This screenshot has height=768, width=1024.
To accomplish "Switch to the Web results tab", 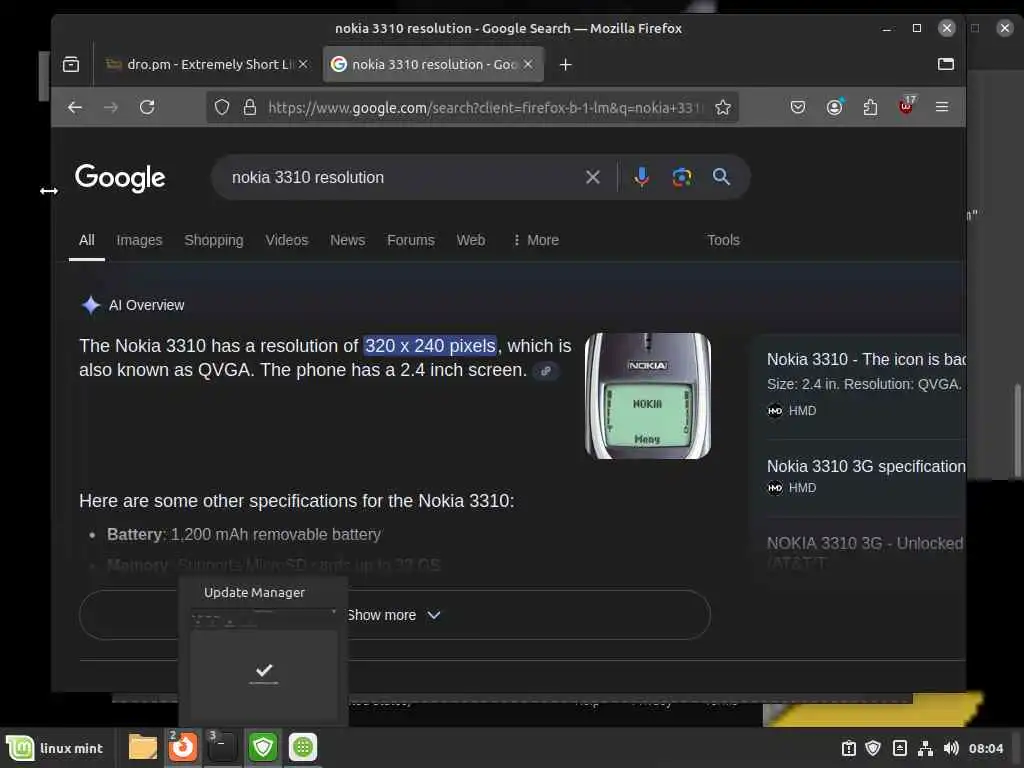I will 471,240.
